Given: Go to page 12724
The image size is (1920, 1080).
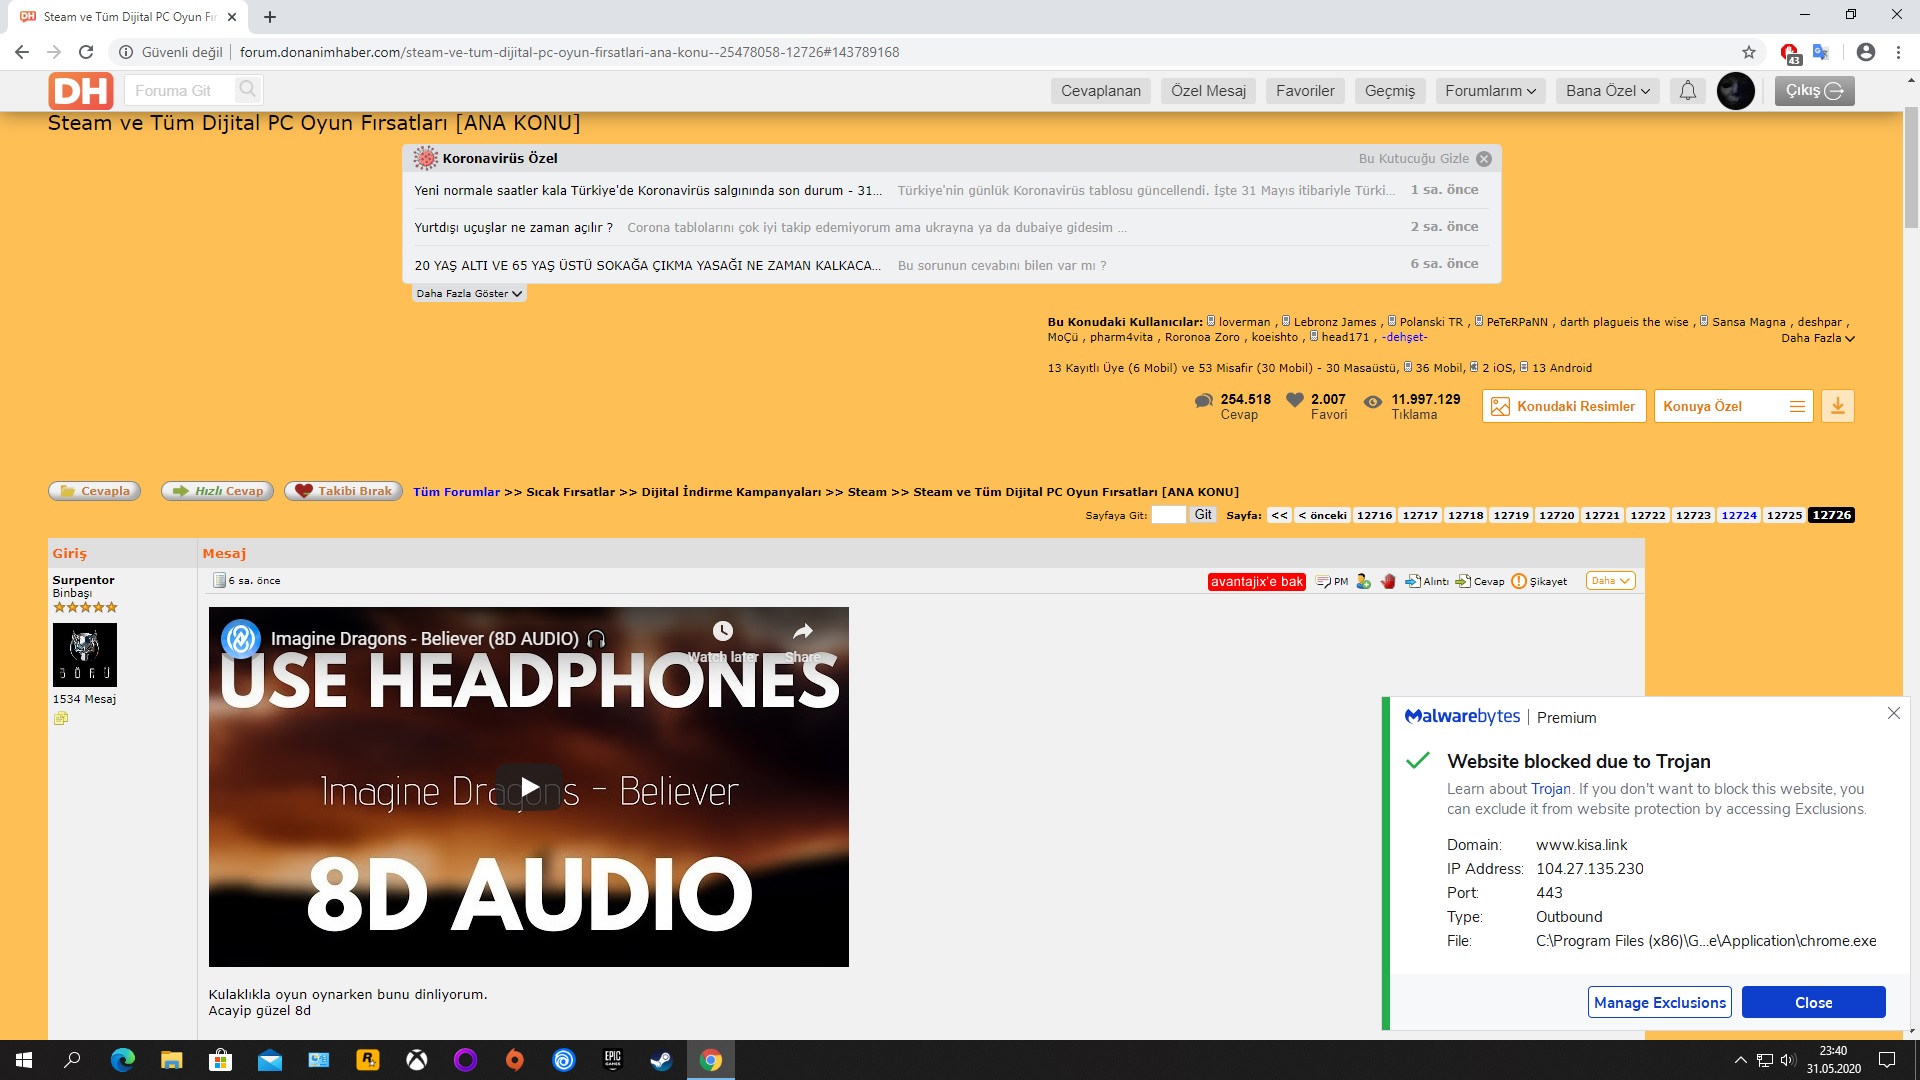Looking at the screenshot, I should (1739, 515).
